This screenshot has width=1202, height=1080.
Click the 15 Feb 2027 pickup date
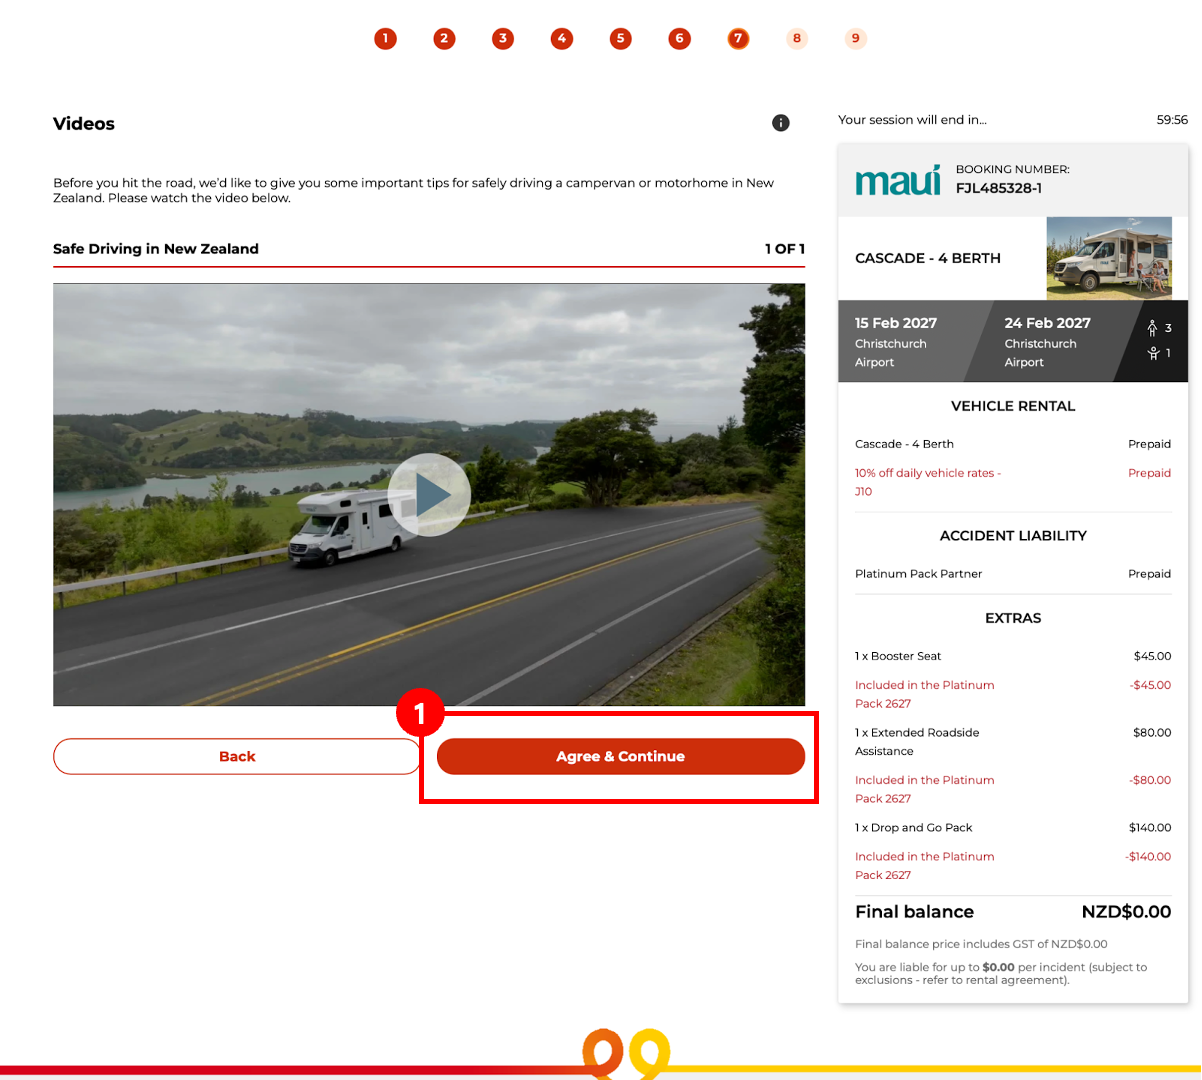click(x=896, y=323)
